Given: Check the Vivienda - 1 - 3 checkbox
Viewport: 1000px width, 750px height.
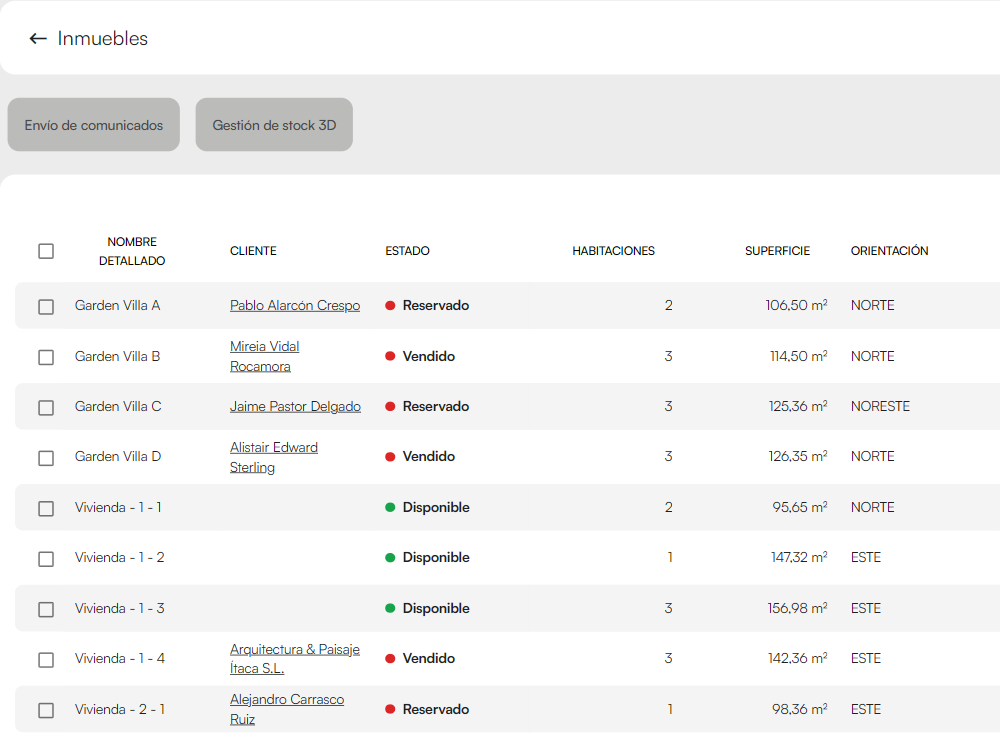Looking at the screenshot, I should (46, 609).
